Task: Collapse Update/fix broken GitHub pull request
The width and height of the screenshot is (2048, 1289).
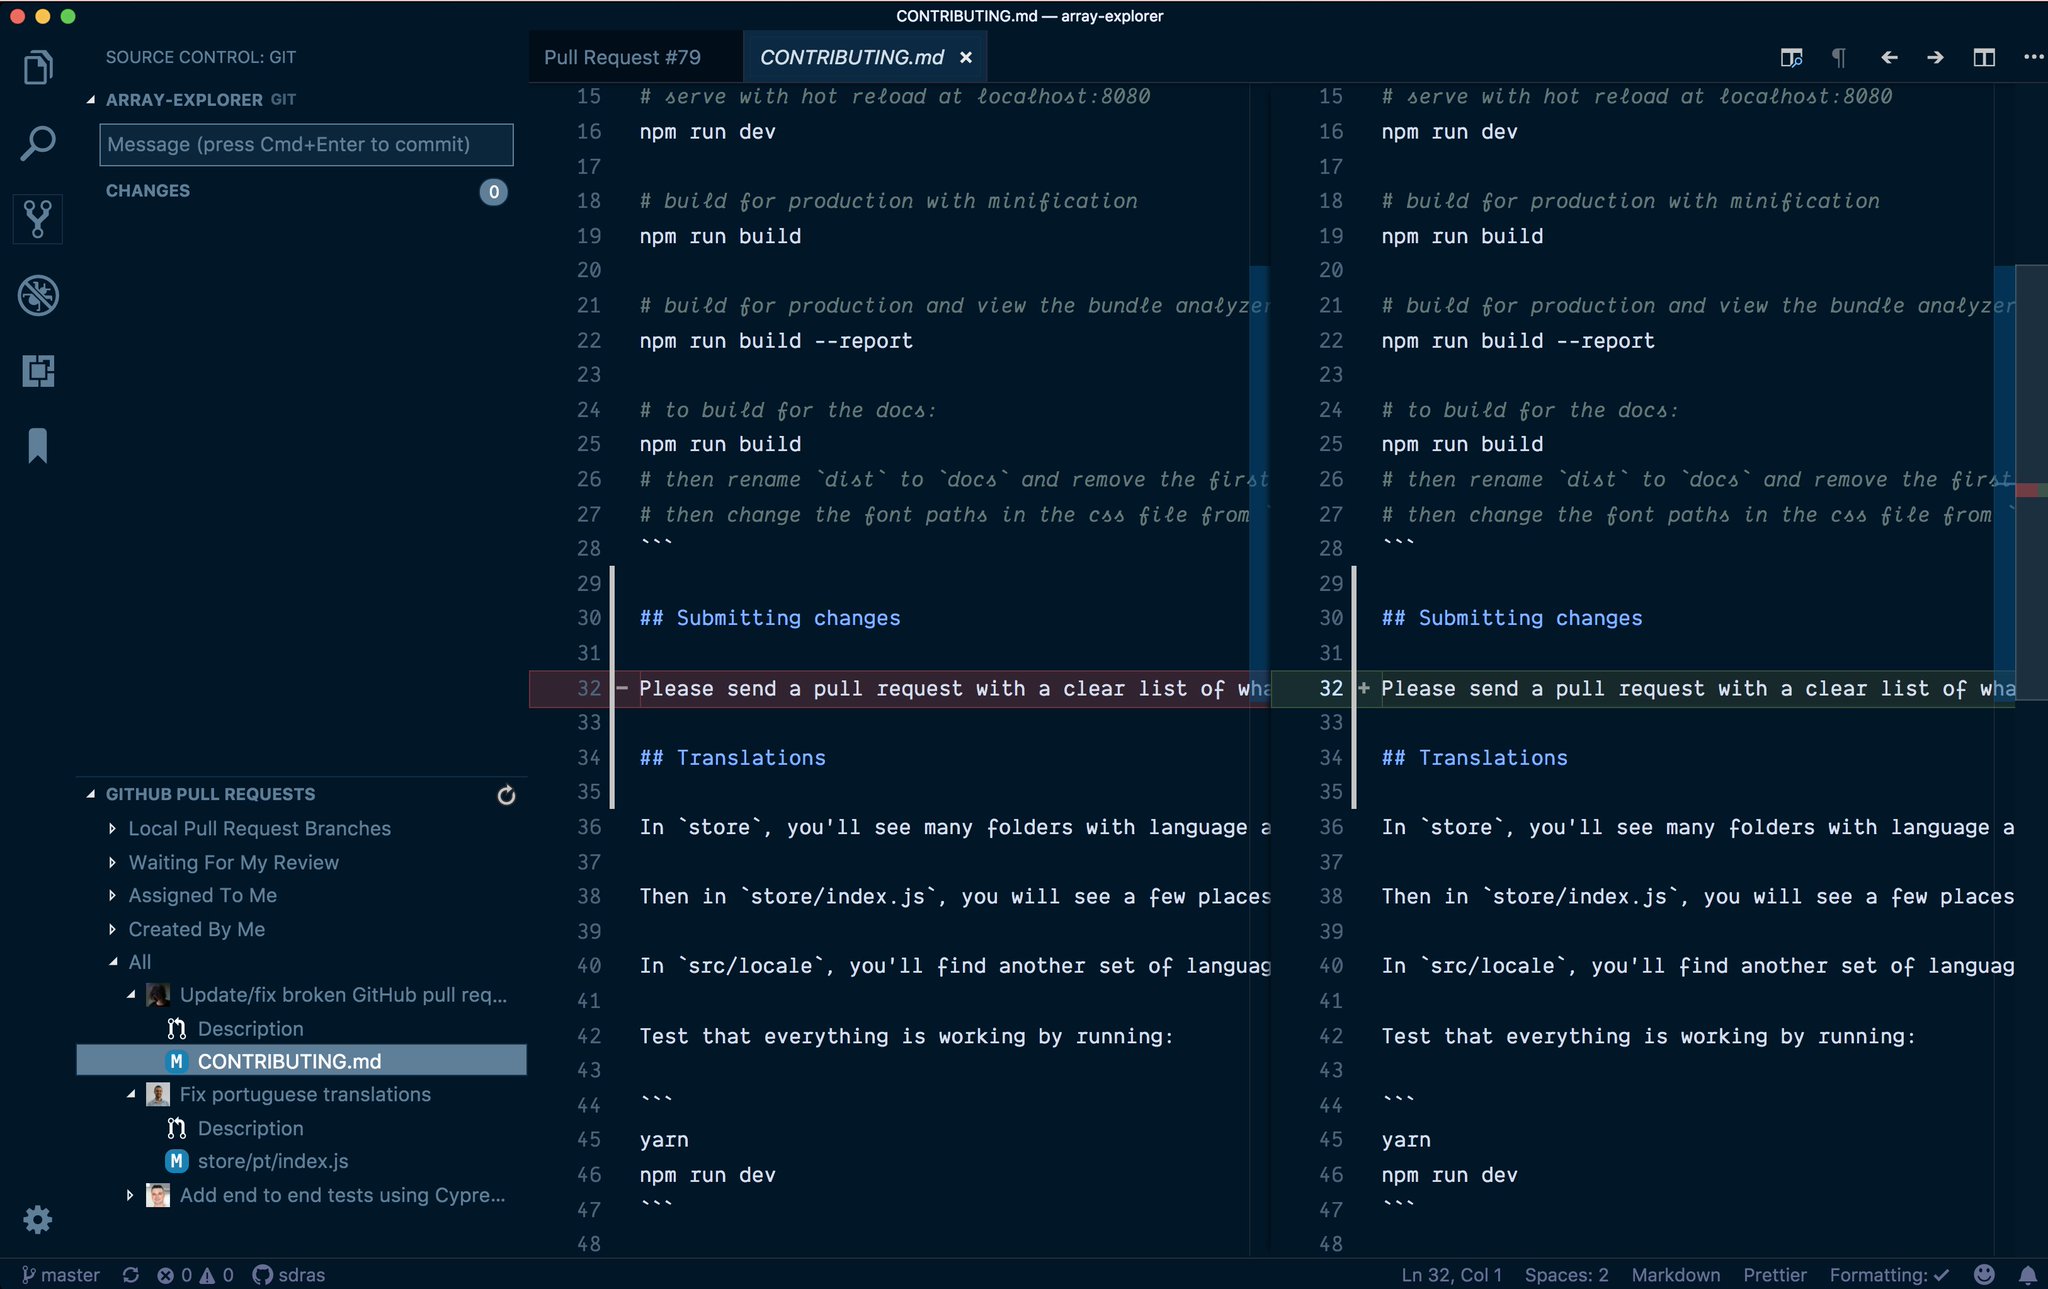Action: pyautogui.click(x=131, y=995)
